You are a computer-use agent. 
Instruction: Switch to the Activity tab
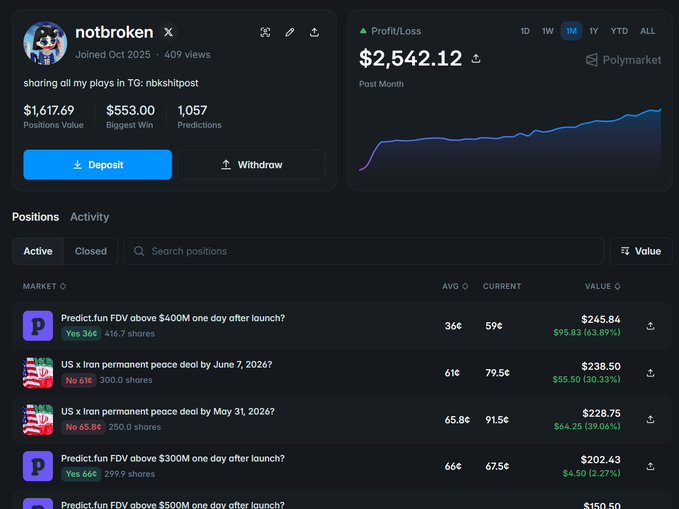point(90,217)
